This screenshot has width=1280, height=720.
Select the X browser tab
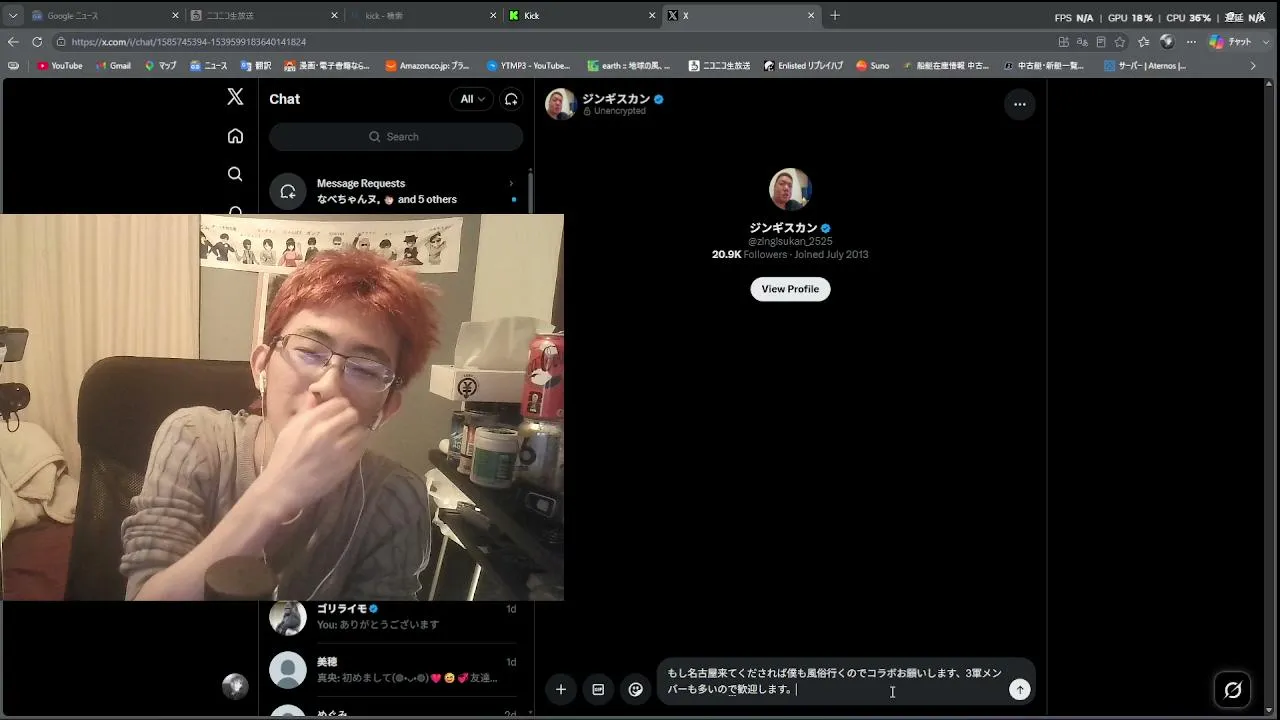742,16
